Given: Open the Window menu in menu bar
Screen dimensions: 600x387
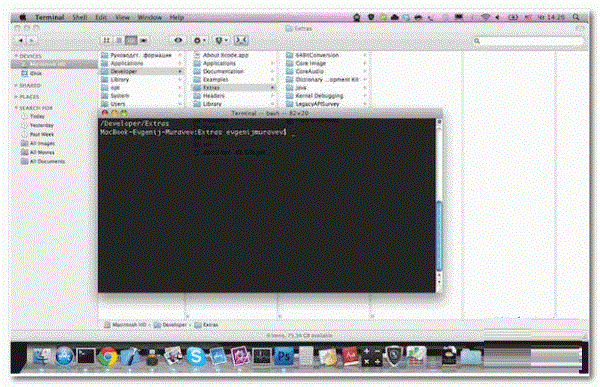Looking at the screenshot, I should point(150,17).
